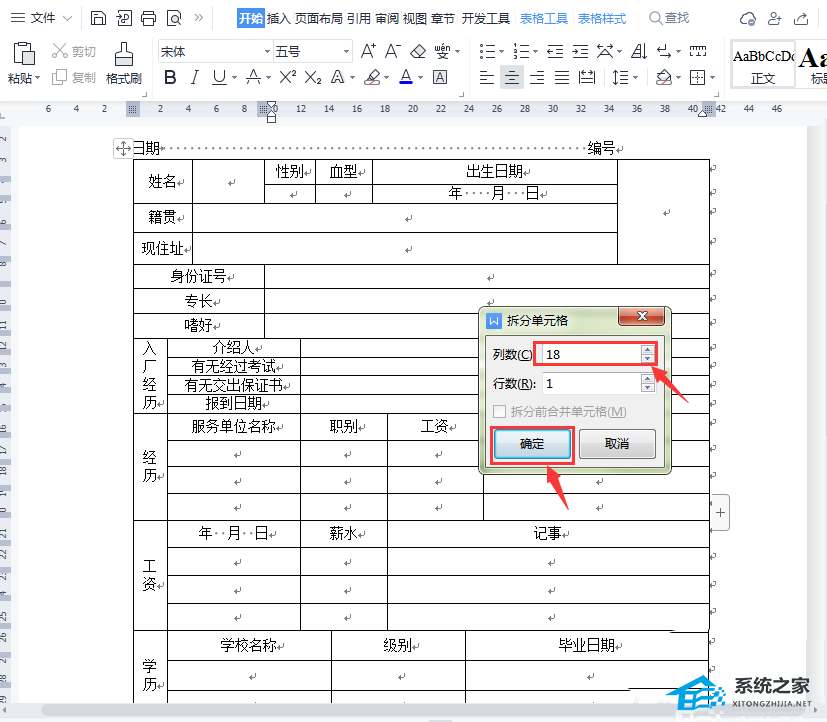Viewport: 827px width, 722px height.
Task: Open line spacing dropdown
Action: [x=636, y=78]
